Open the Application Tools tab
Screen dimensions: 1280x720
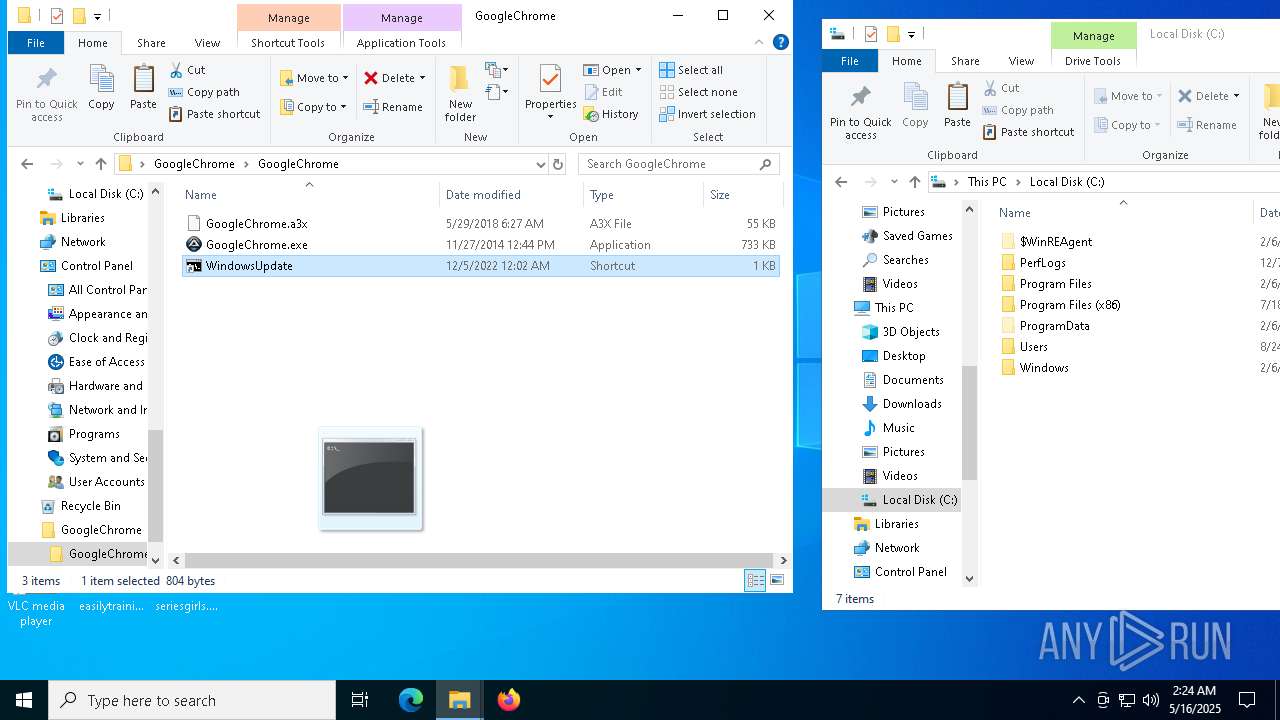[401, 43]
